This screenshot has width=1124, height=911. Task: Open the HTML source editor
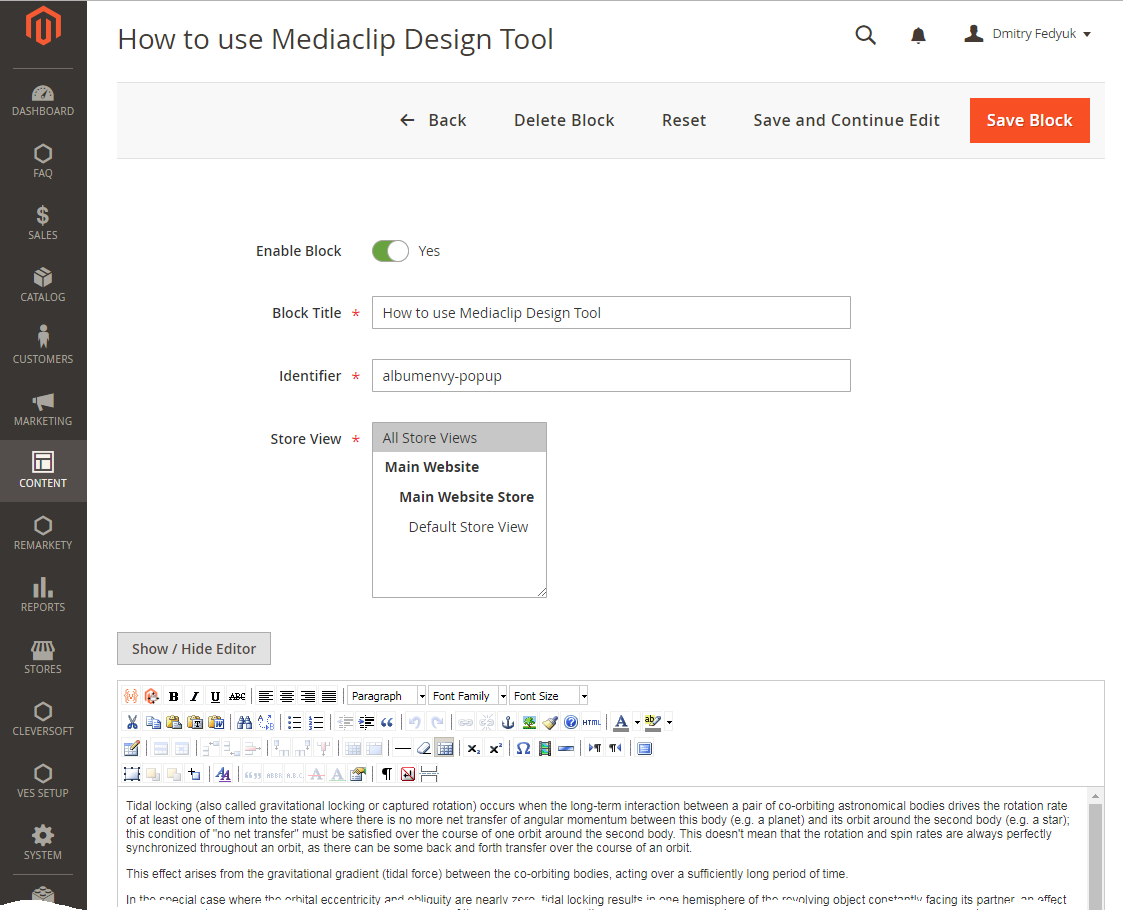click(592, 722)
